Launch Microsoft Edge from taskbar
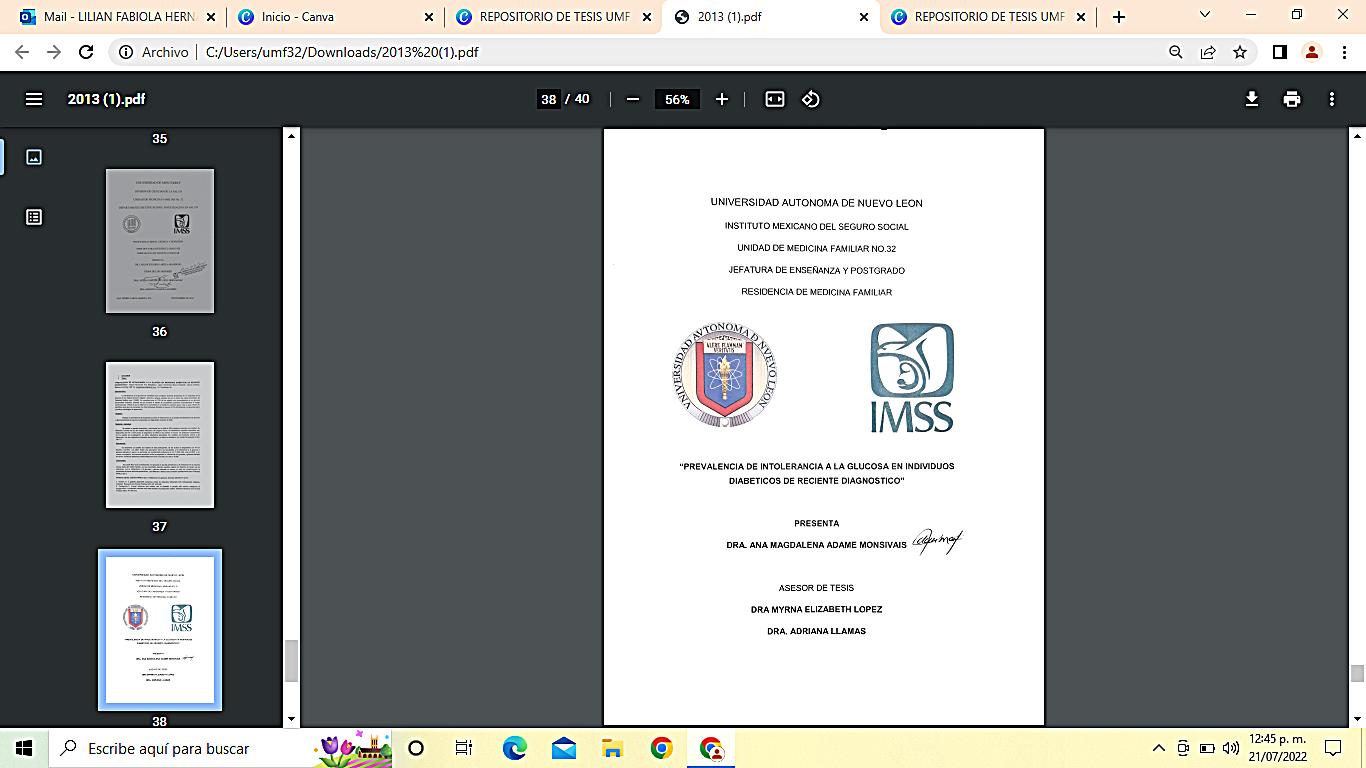Image resolution: width=1366 pixels, height=768 pixels. [x=514, y=748]
